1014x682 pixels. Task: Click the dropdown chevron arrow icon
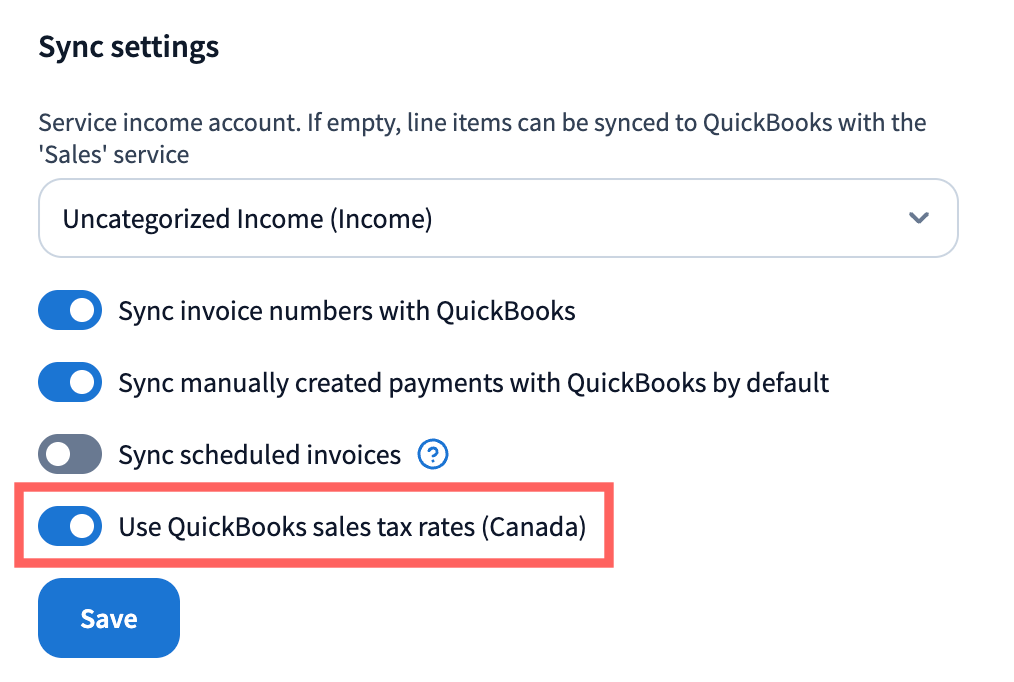tap(919, 218)
